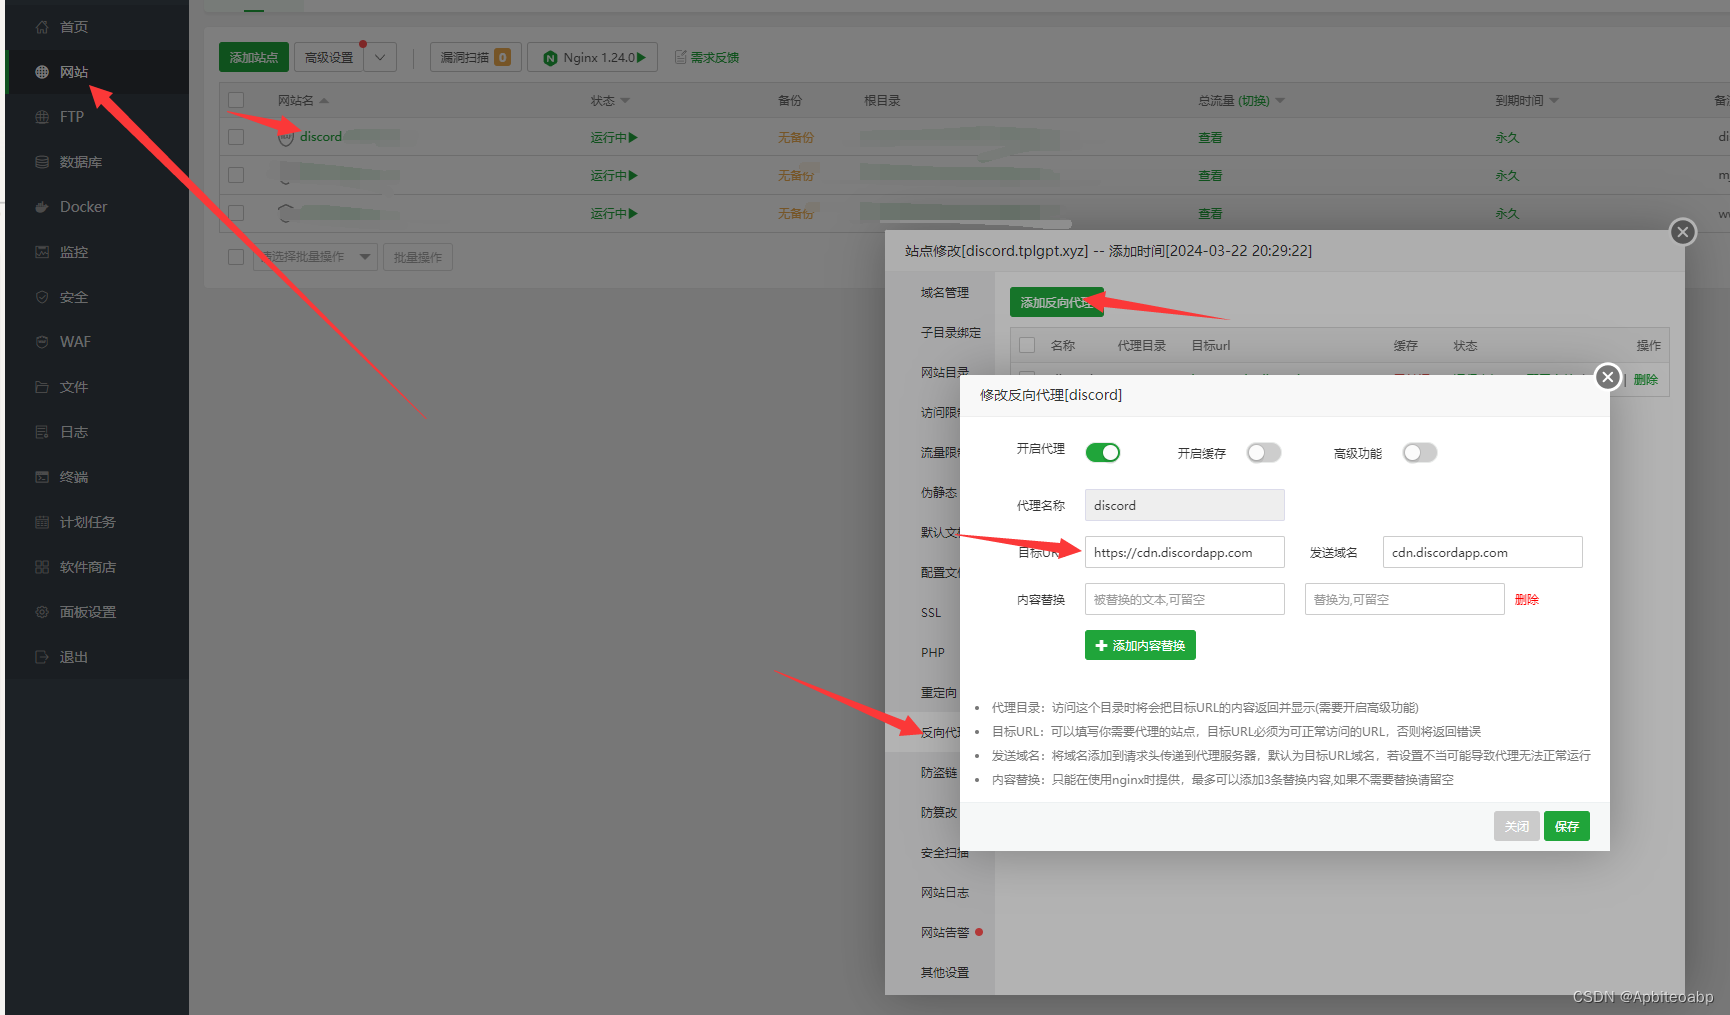
Task: Expand the Nginx 1.24.0 arrow
Action: pyautogui.click(x=641, y=57)
